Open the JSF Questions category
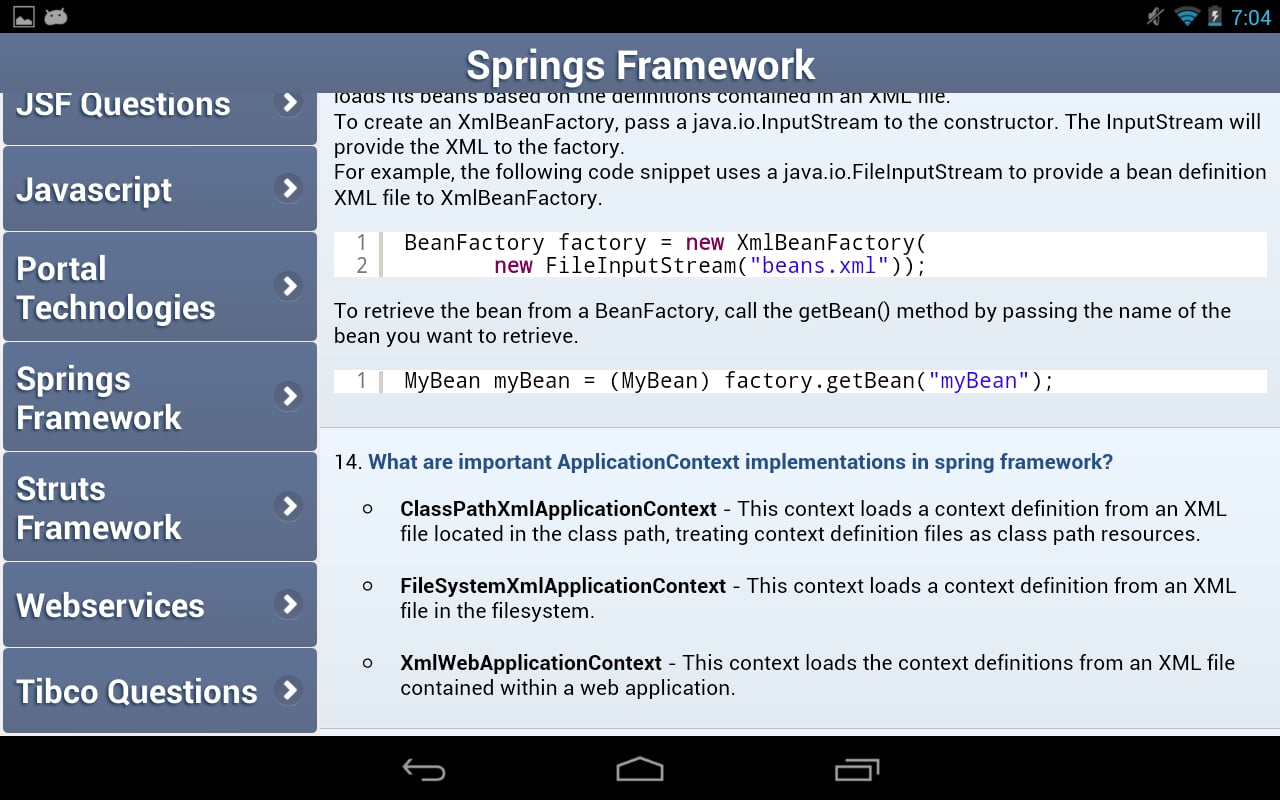1280x800 pixels. pyautogui.click(x=160, y=118)
